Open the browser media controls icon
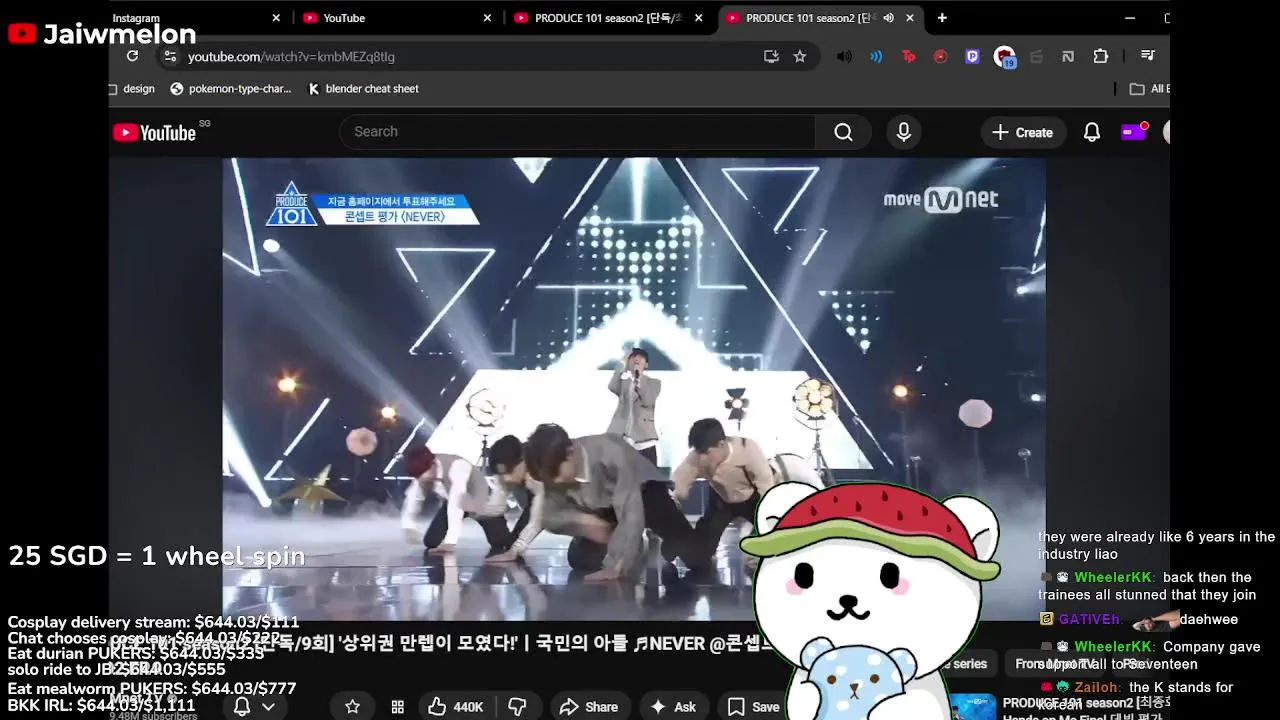This screenshot has height=720, width=1280. [x=1147, y=56]
